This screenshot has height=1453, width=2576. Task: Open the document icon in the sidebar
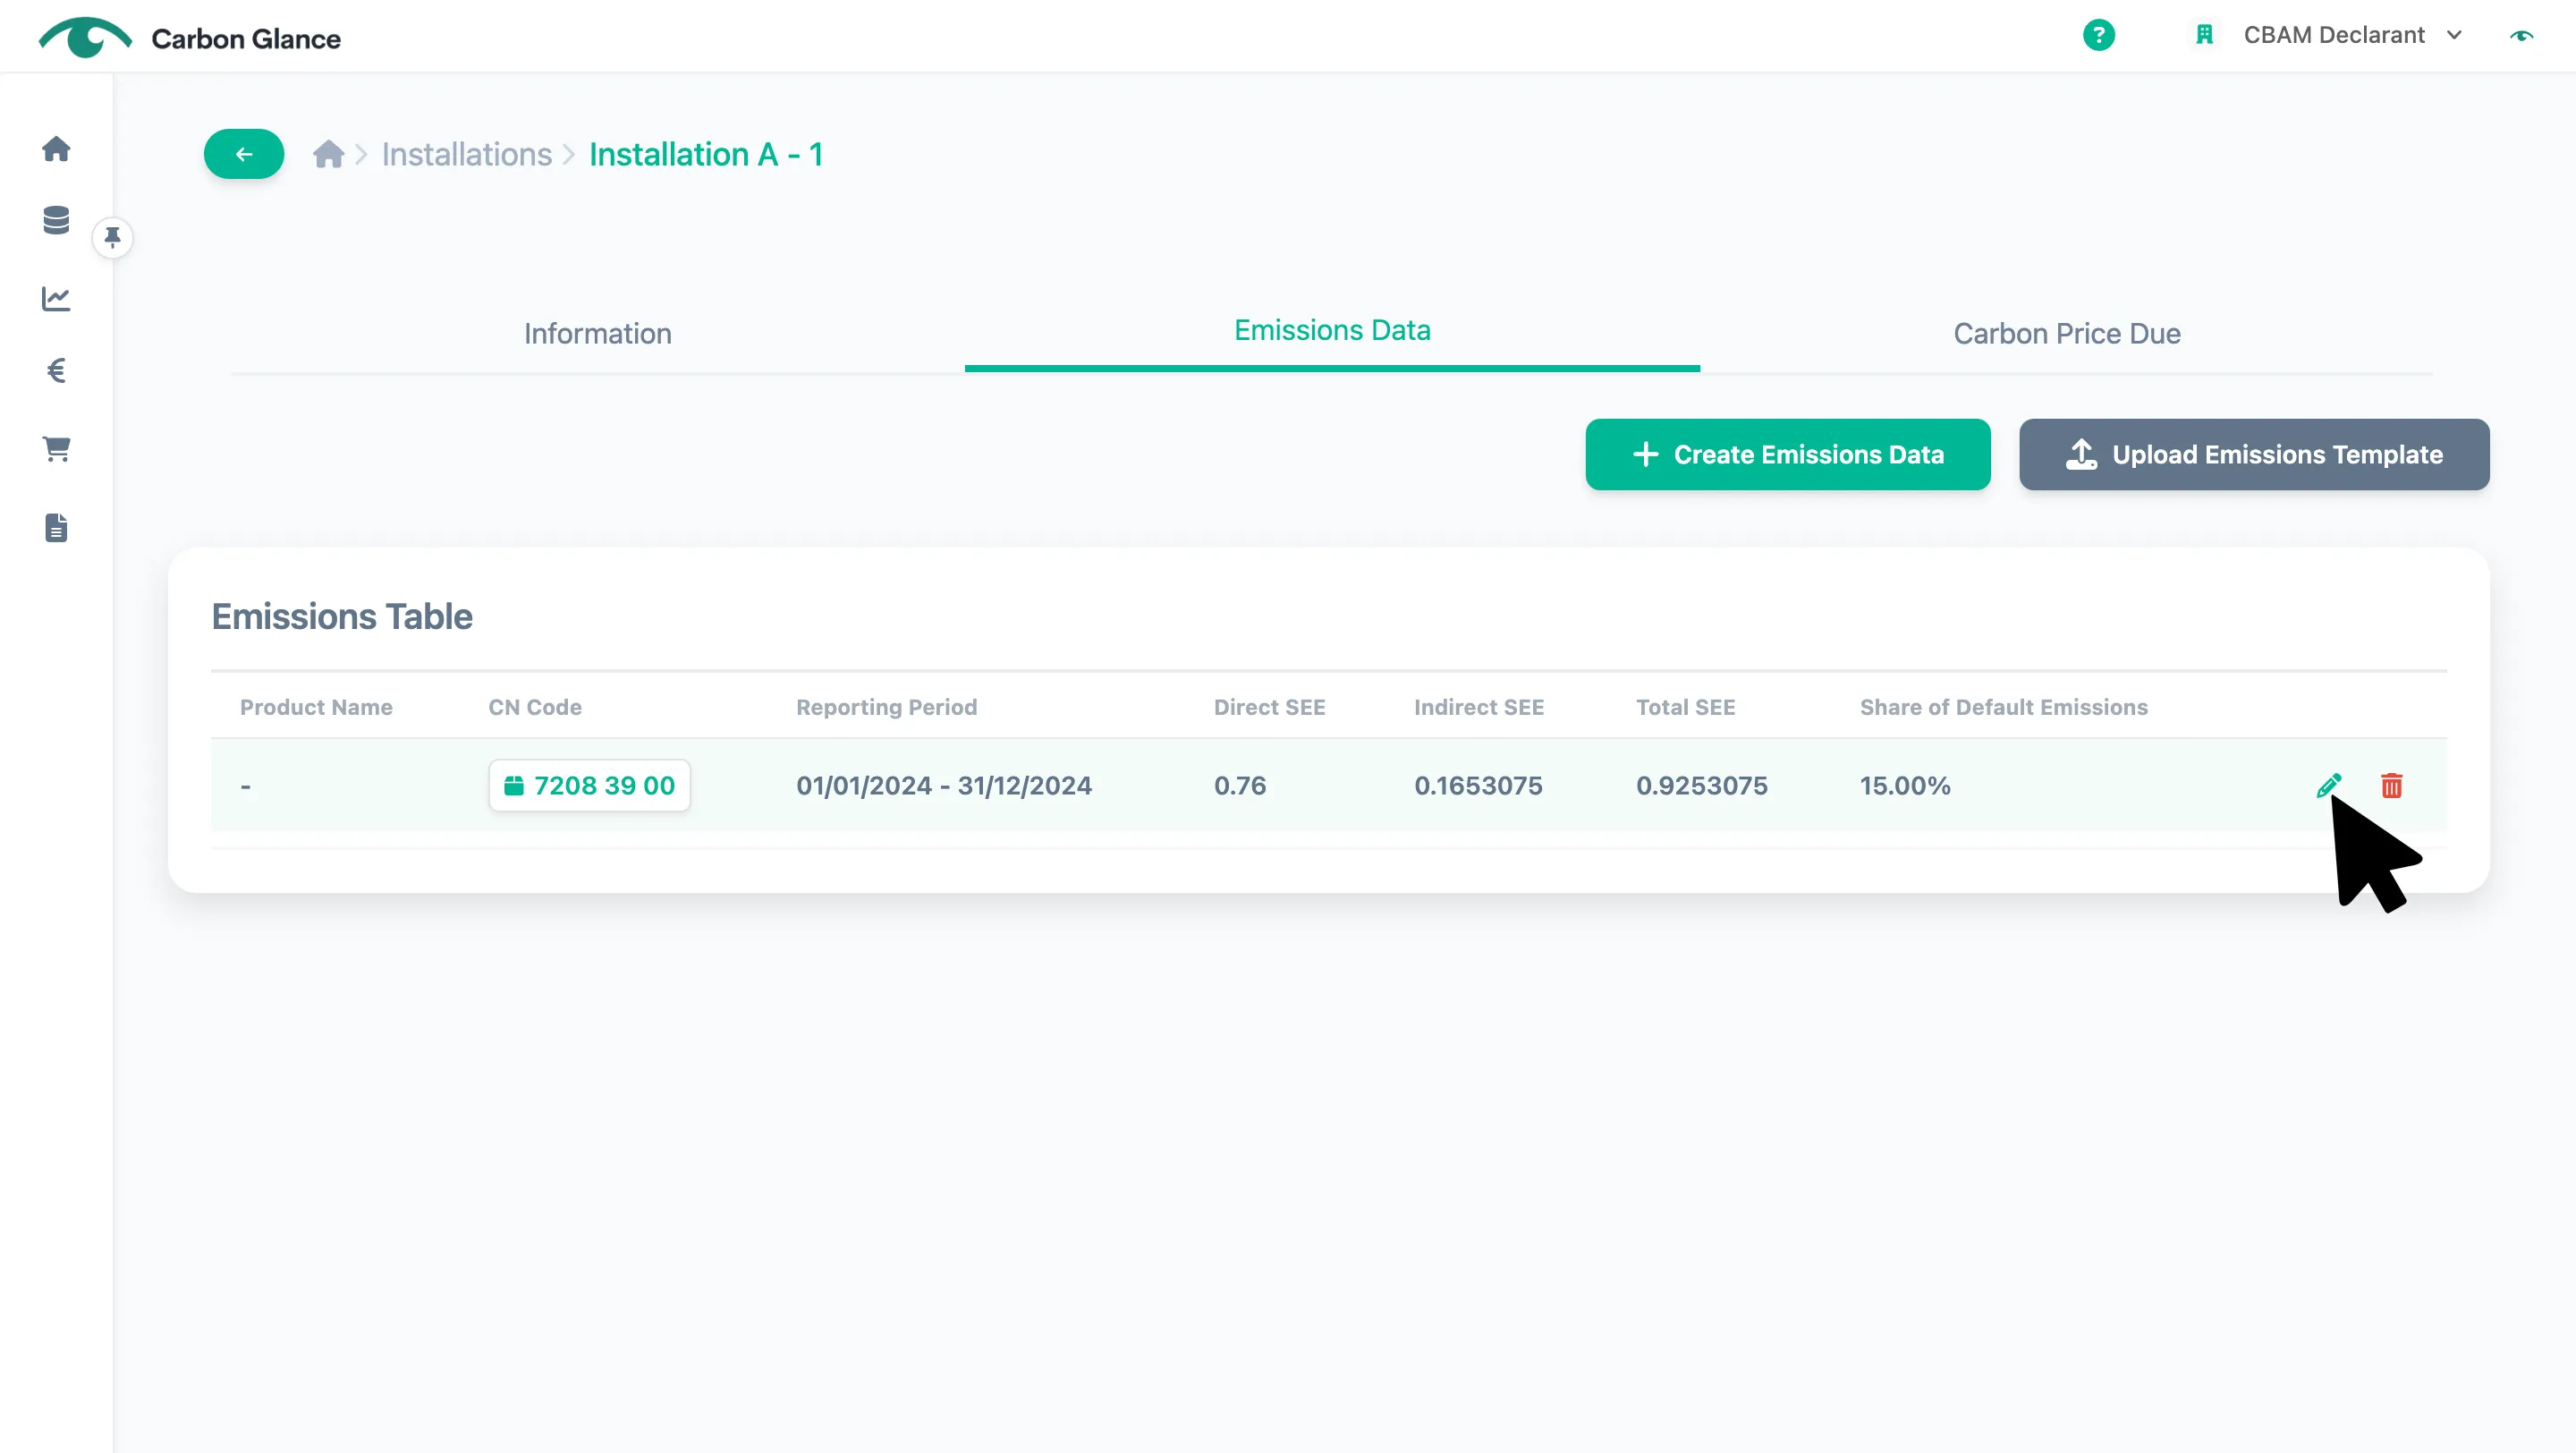click(56, 528)
